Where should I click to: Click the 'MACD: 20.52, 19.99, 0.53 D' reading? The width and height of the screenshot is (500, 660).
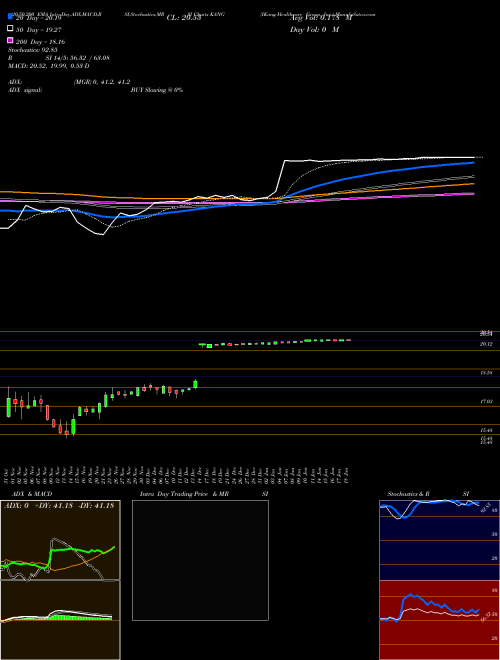pyautogui.click(x=49, y=66)
